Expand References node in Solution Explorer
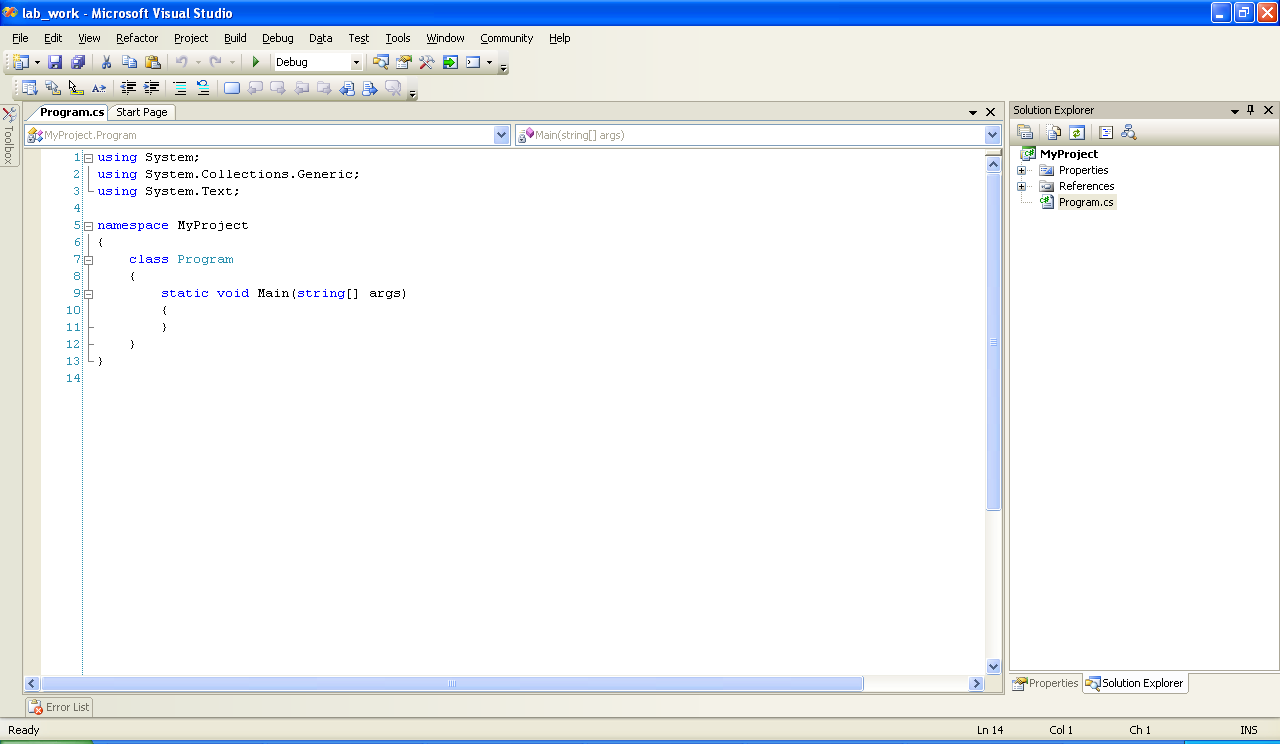This screenshot has width=1280, height=744. coord(1021,186)
